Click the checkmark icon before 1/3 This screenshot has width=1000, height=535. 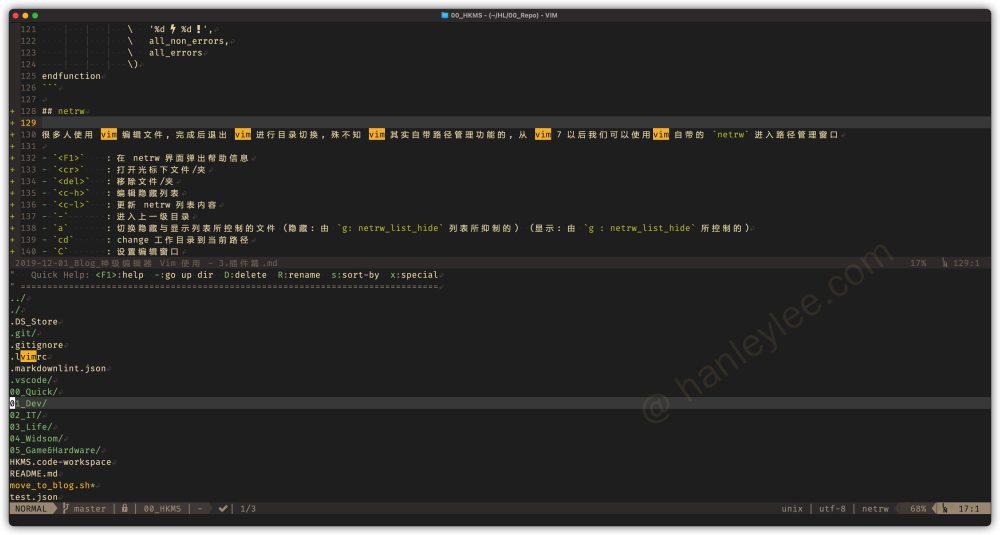pyautogui.click(x=223, y=508)
